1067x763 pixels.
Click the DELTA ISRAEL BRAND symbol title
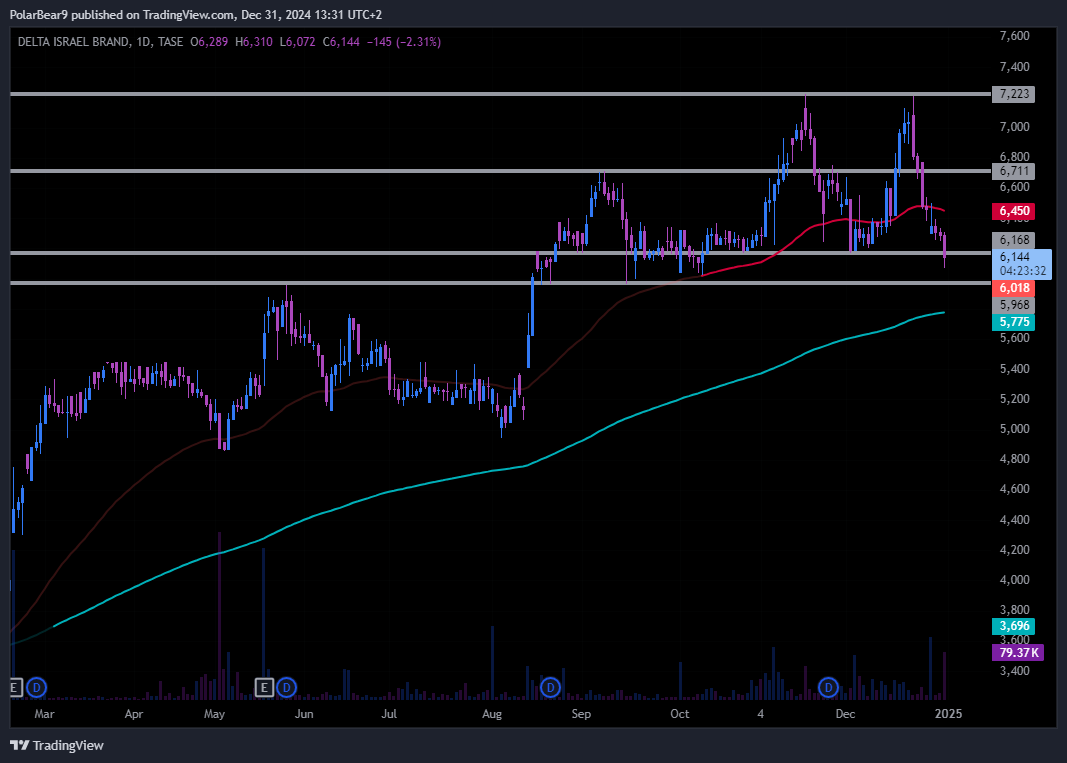pos(73,42)
